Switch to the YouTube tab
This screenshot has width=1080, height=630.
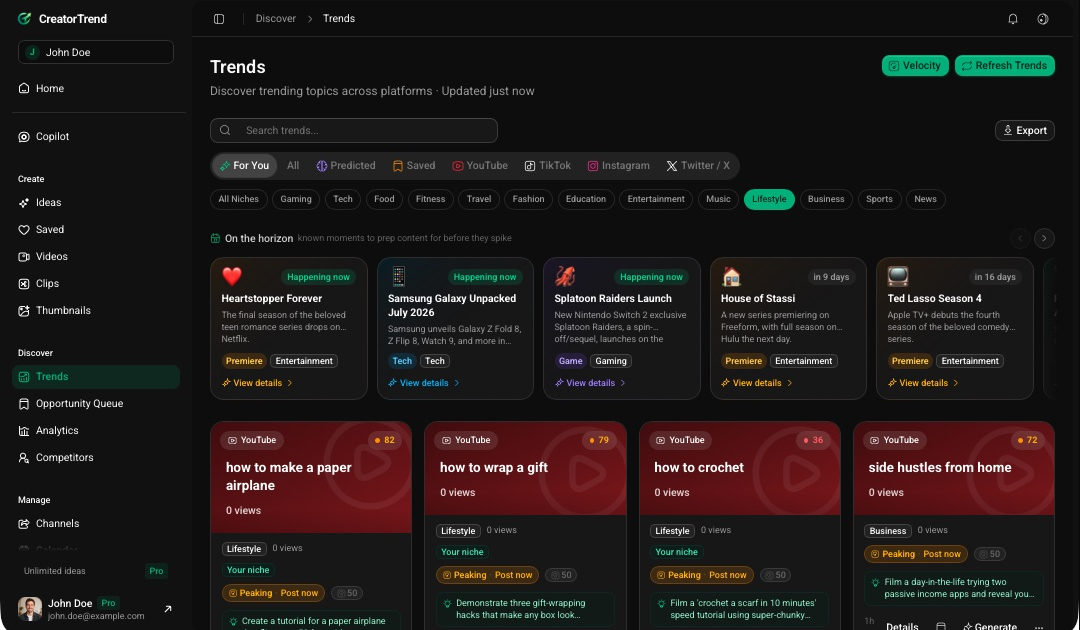pos(480,165)
